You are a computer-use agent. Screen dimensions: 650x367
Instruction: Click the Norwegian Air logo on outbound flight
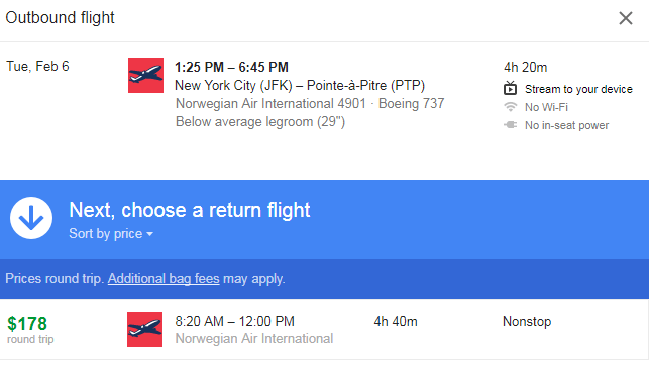point(146,75)
